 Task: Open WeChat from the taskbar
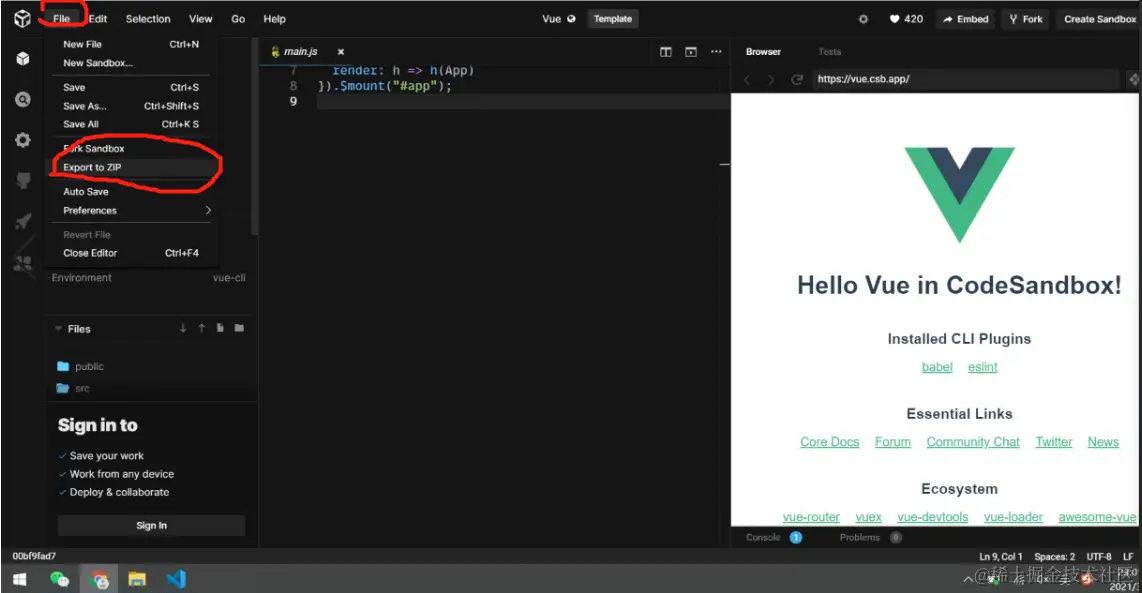pos(59,579)
